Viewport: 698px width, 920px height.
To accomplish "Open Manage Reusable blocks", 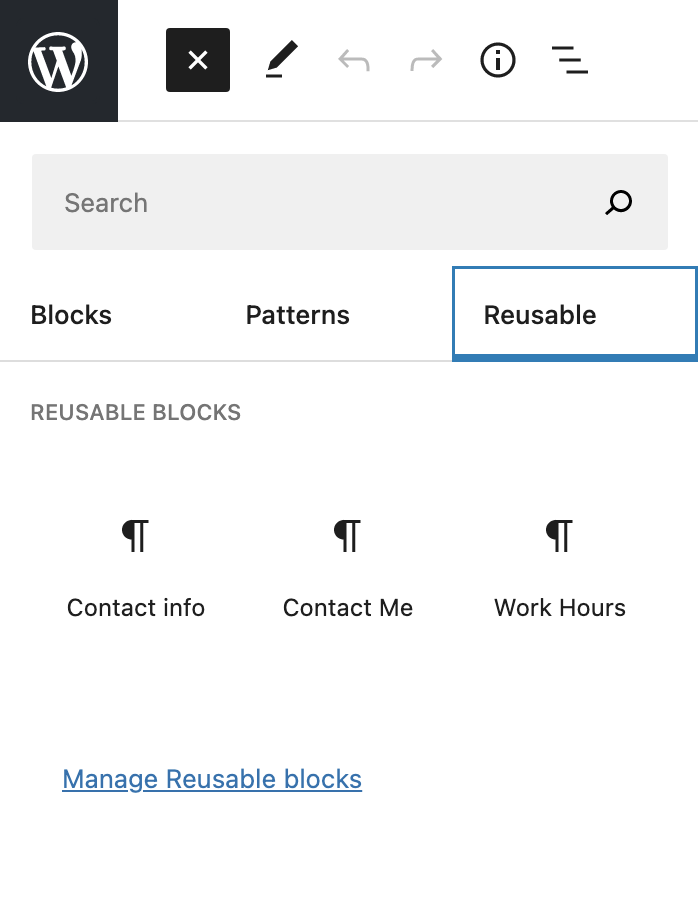I will (212, 778).
